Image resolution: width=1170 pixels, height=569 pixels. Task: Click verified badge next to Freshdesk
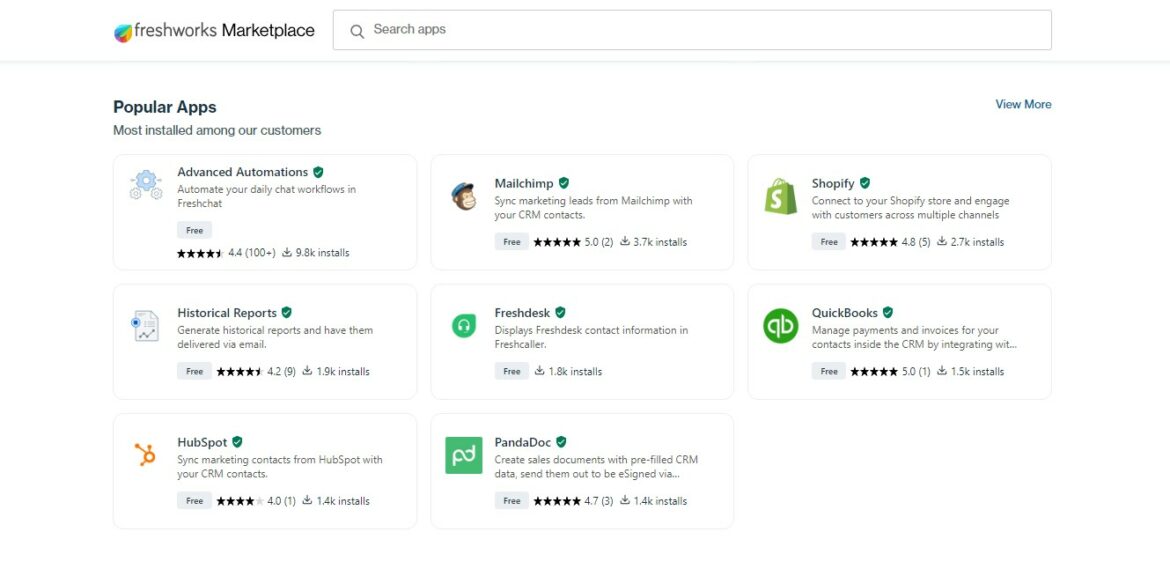[x=560, y=312]
